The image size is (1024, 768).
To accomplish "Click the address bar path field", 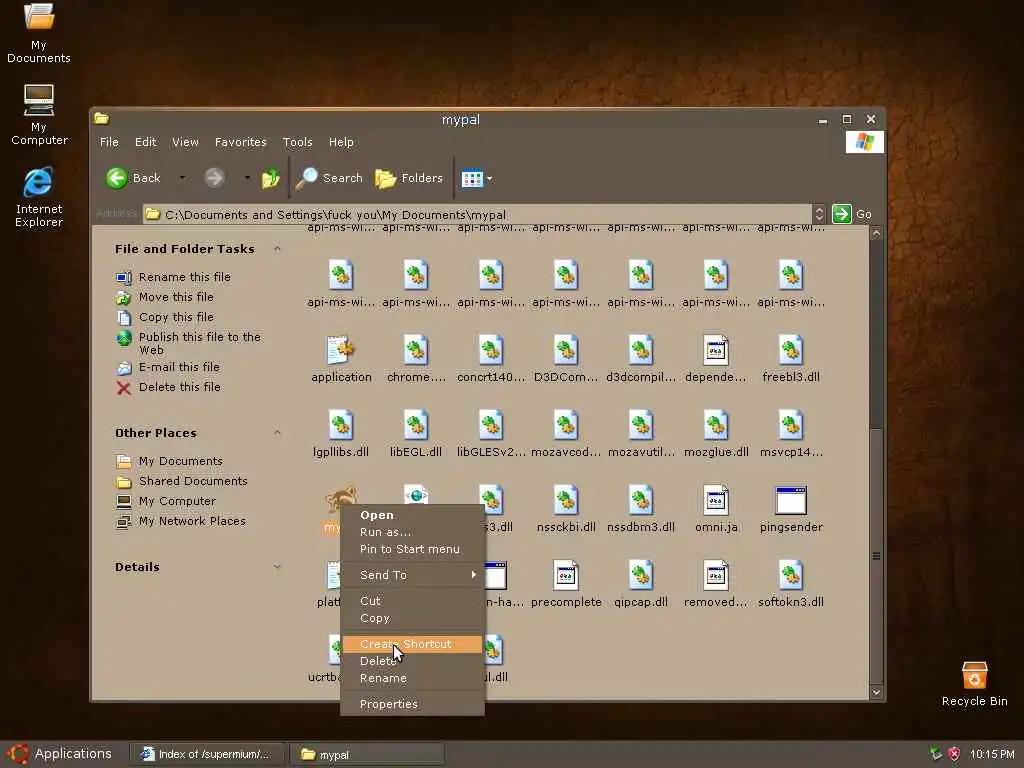I will tap(477, 214).
